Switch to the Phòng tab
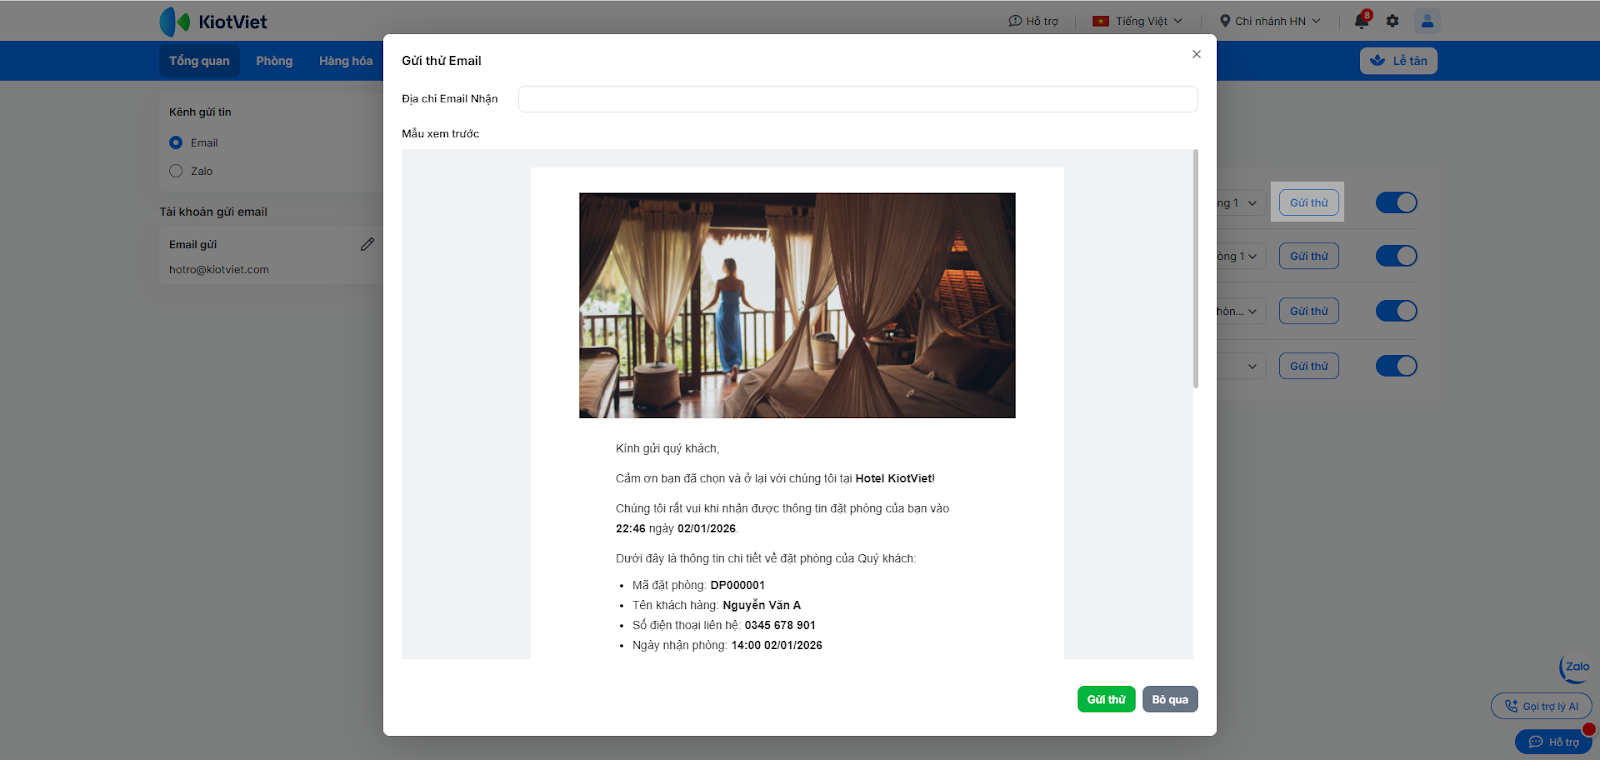This screenshot has height=760, width=1600. tap(274, 61)
